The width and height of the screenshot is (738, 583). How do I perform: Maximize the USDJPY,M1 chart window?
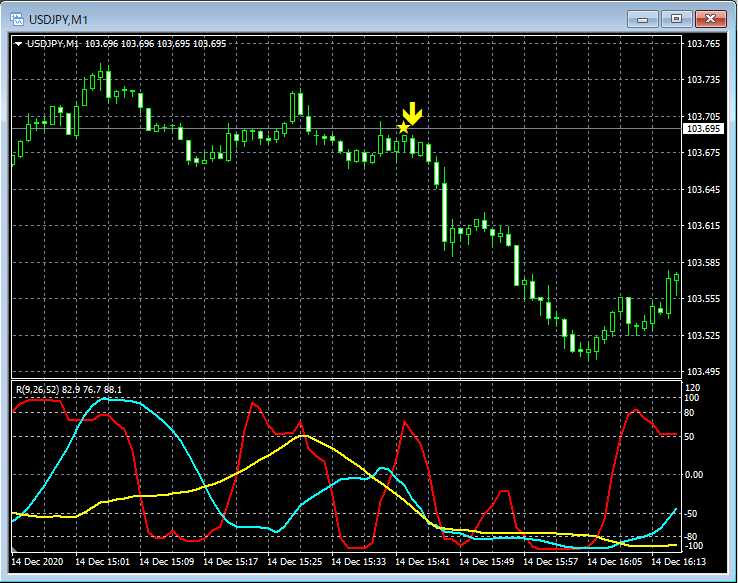coord(676,18)
